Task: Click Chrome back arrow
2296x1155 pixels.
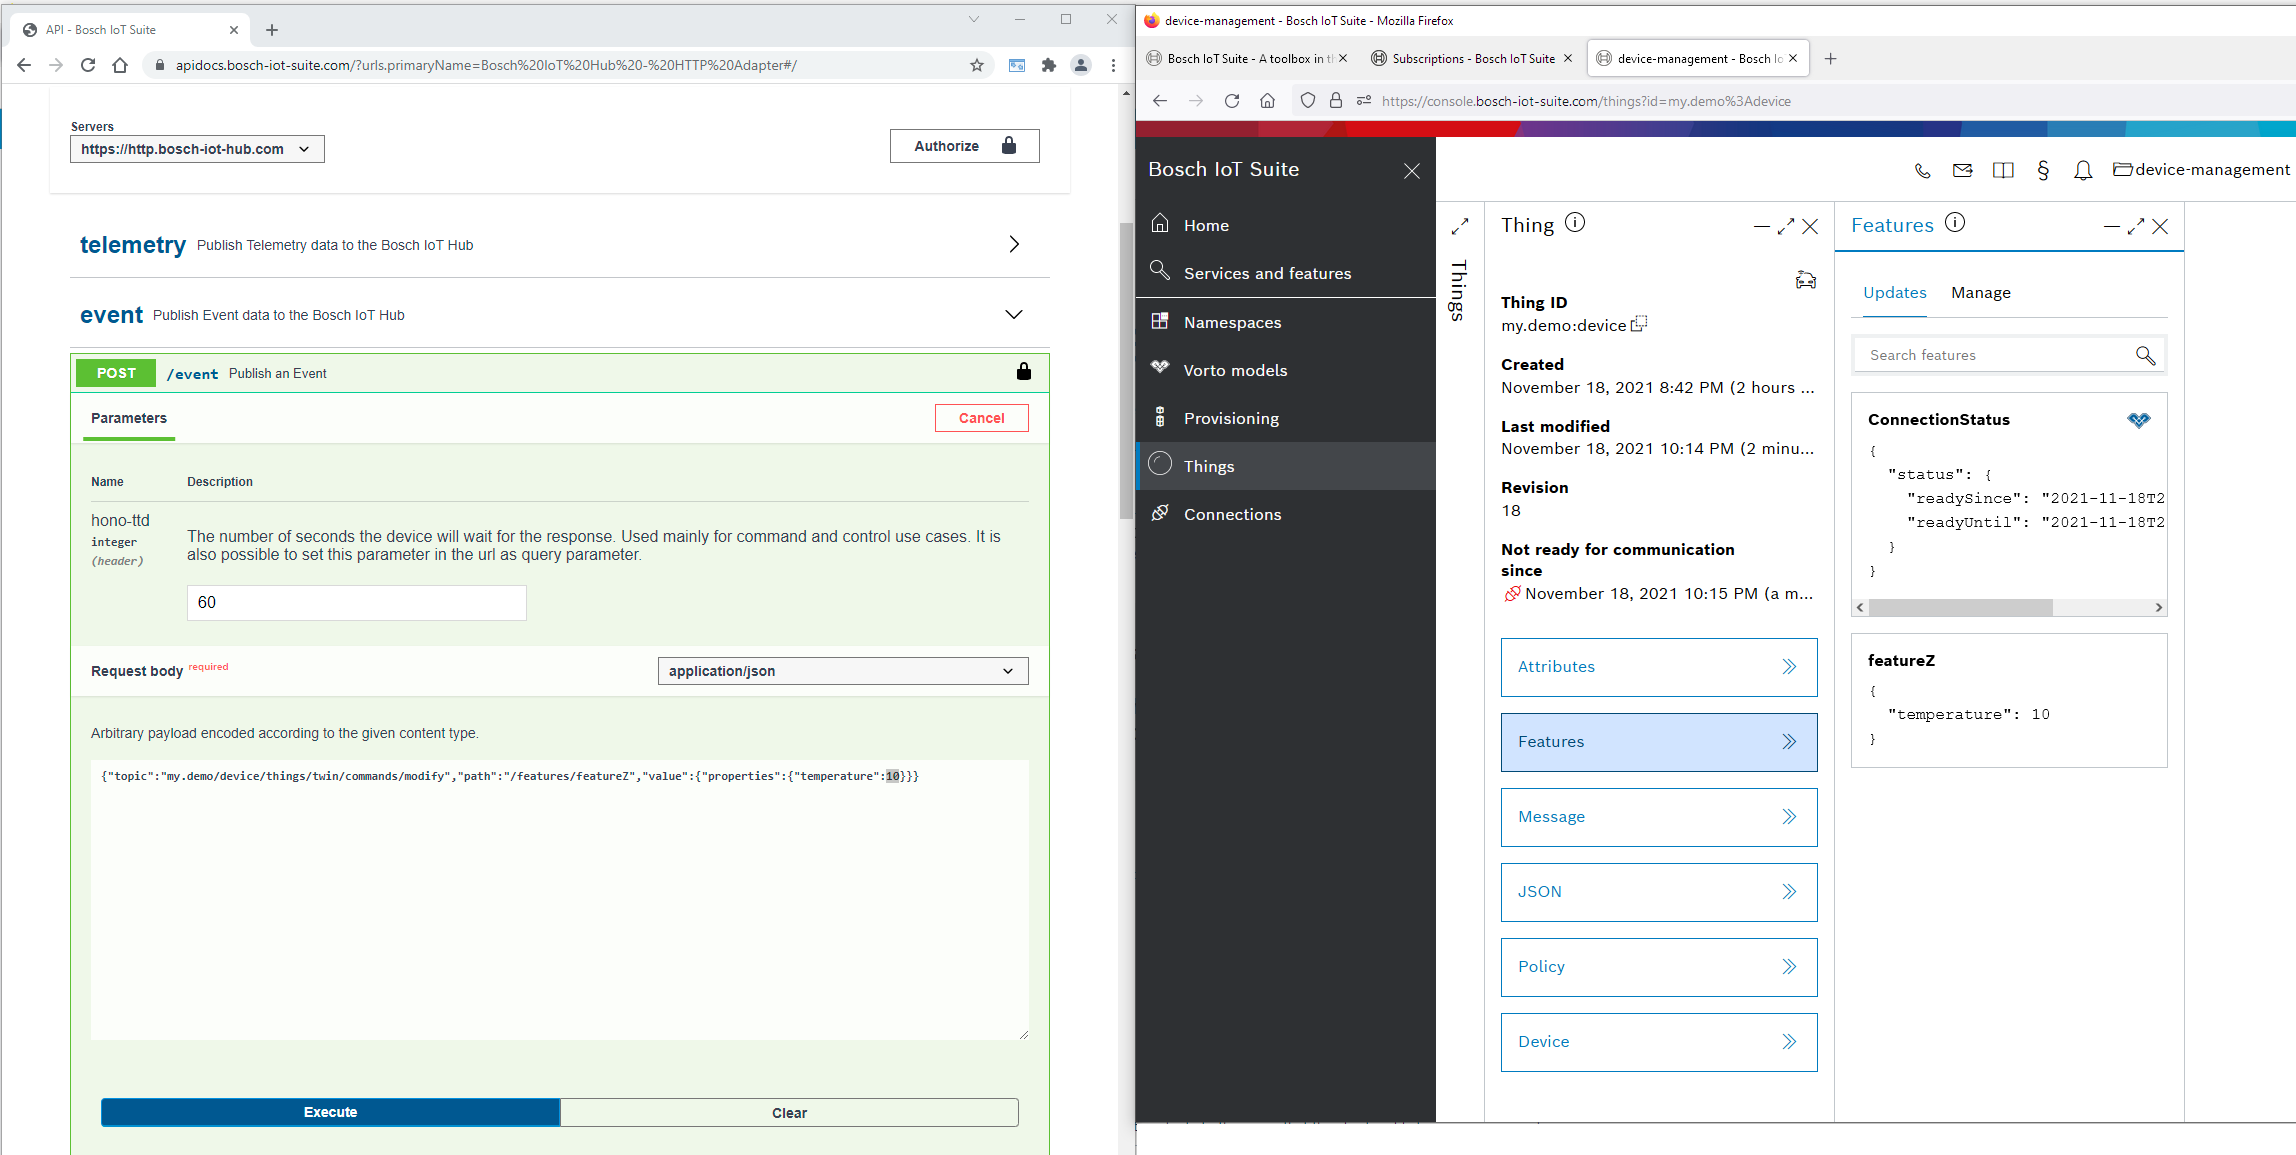Action: (x=24, y=65)
